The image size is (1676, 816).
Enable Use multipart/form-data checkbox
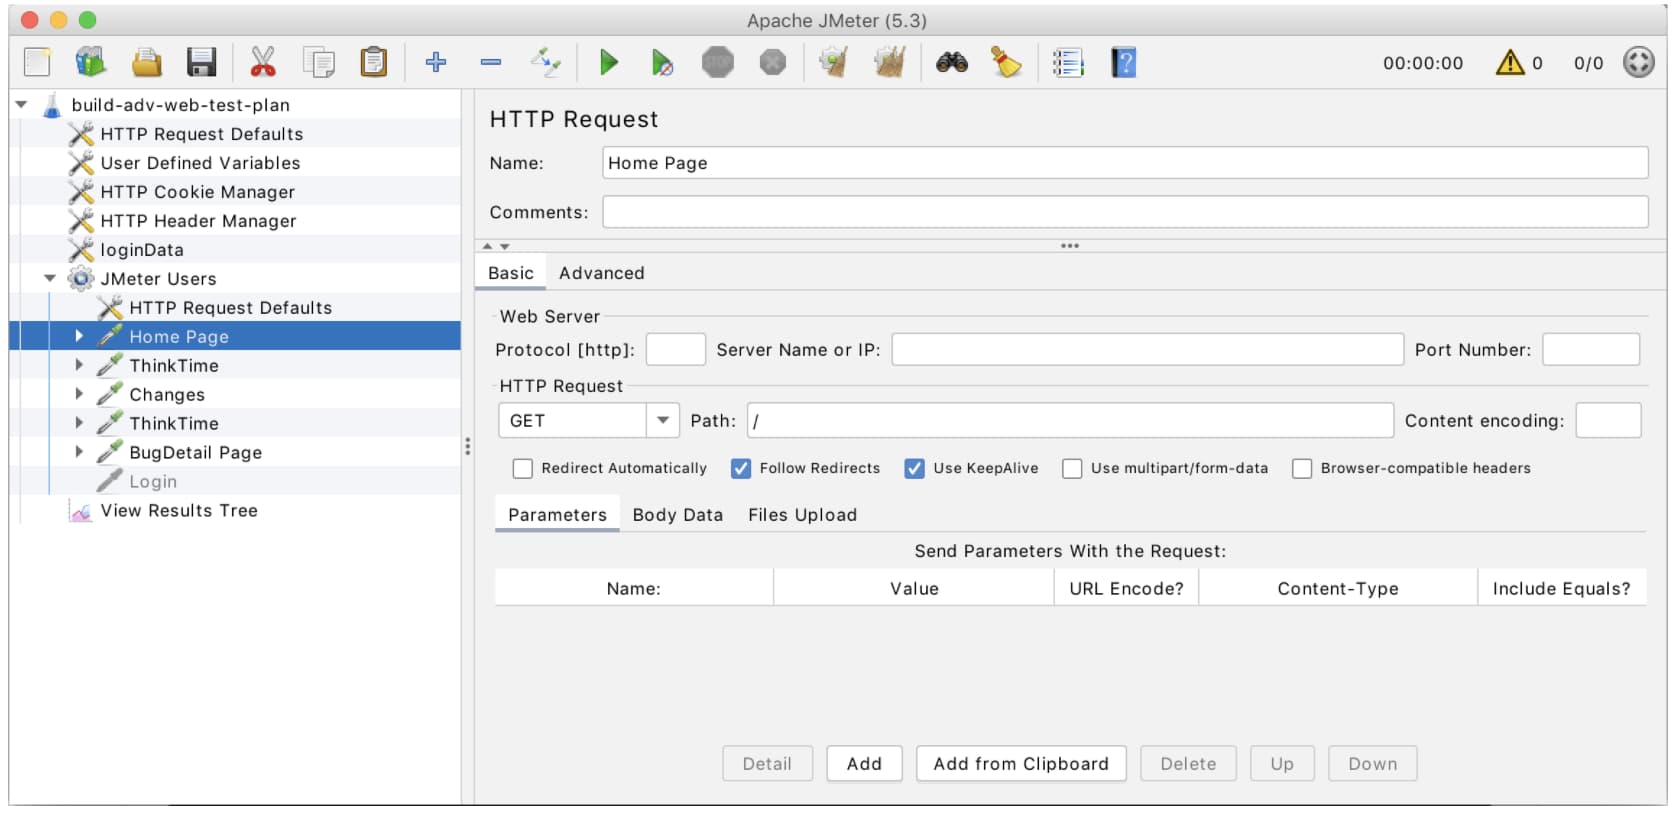(x=1072, y=468)
